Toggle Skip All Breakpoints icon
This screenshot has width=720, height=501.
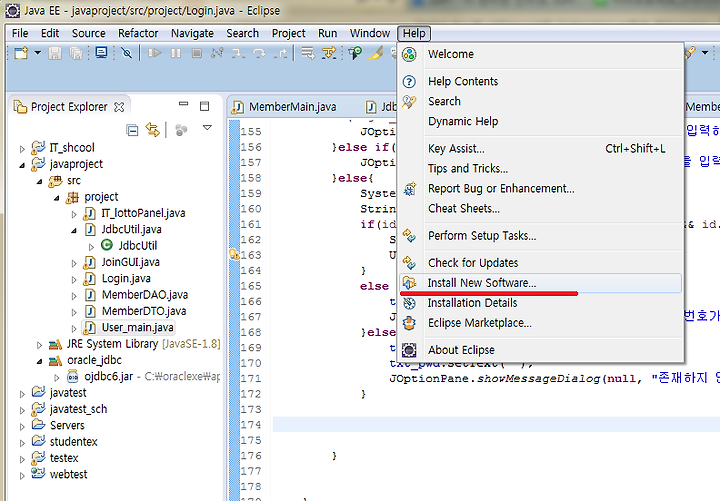(x=127, y=53)
